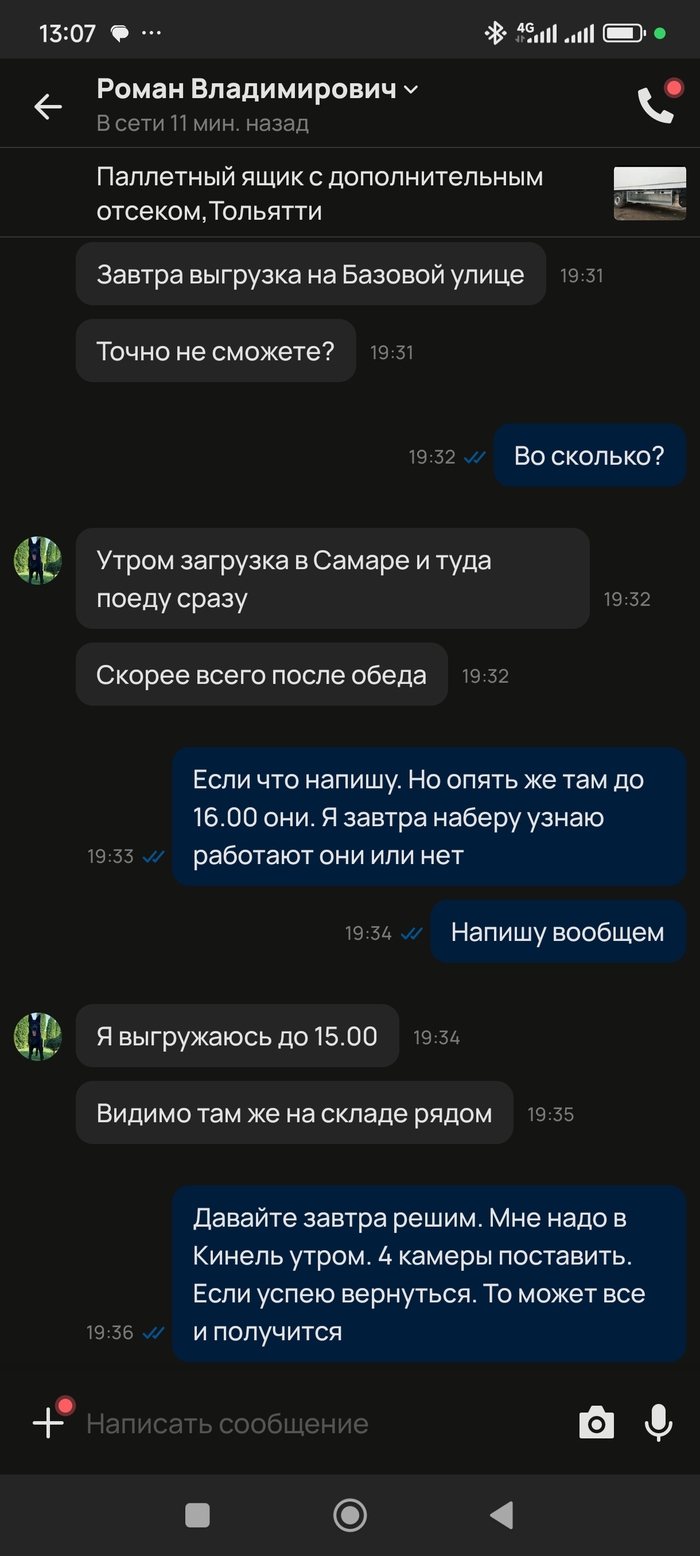Image resolution: width=700 pixels, height=1556 pixels.
Task: Tap message Завтра выгрузка на Базовой улице
Action: click(311, 274)
